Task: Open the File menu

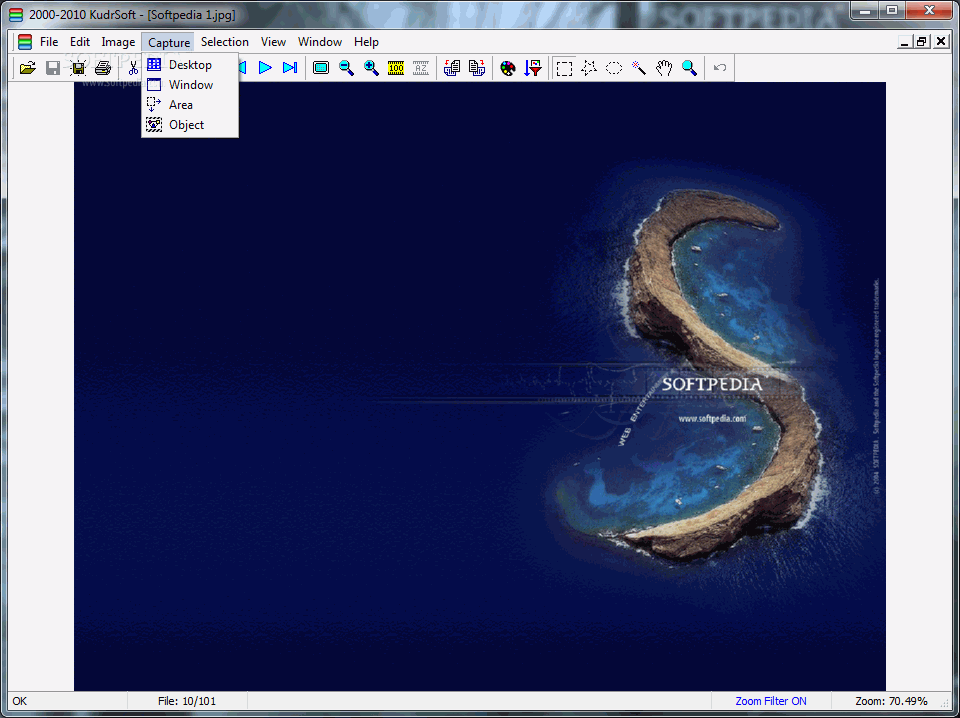Action: [49, 42]
